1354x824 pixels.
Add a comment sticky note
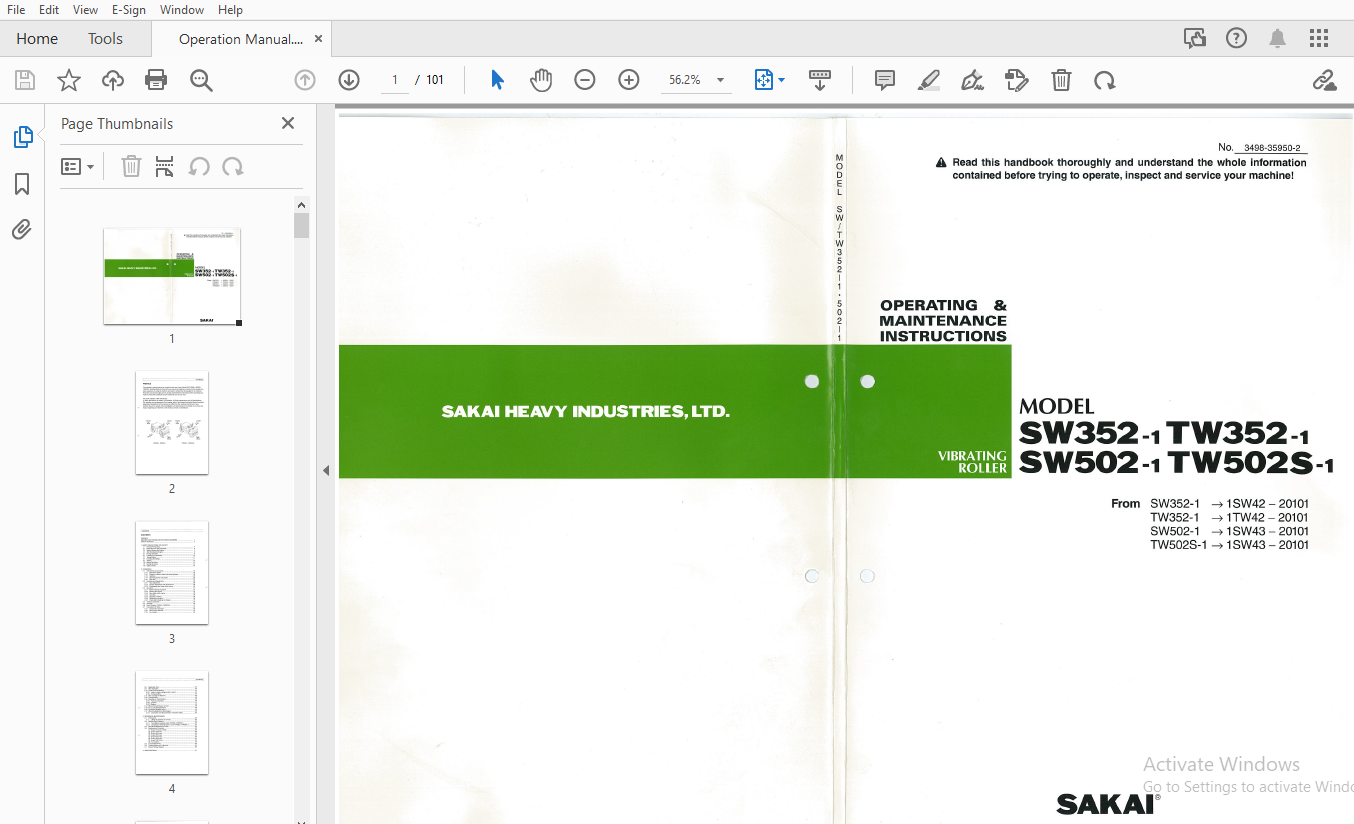[x=885, y=80]
